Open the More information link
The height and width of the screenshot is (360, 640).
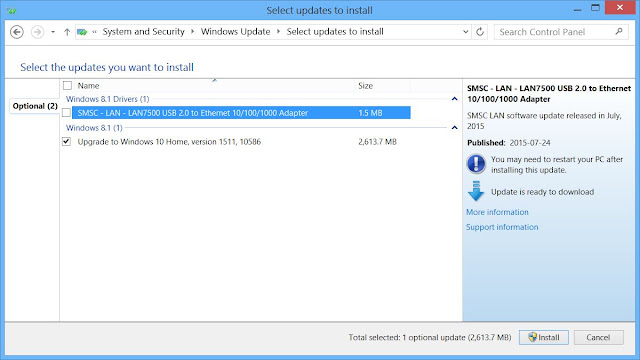click(x=497, y=212)
